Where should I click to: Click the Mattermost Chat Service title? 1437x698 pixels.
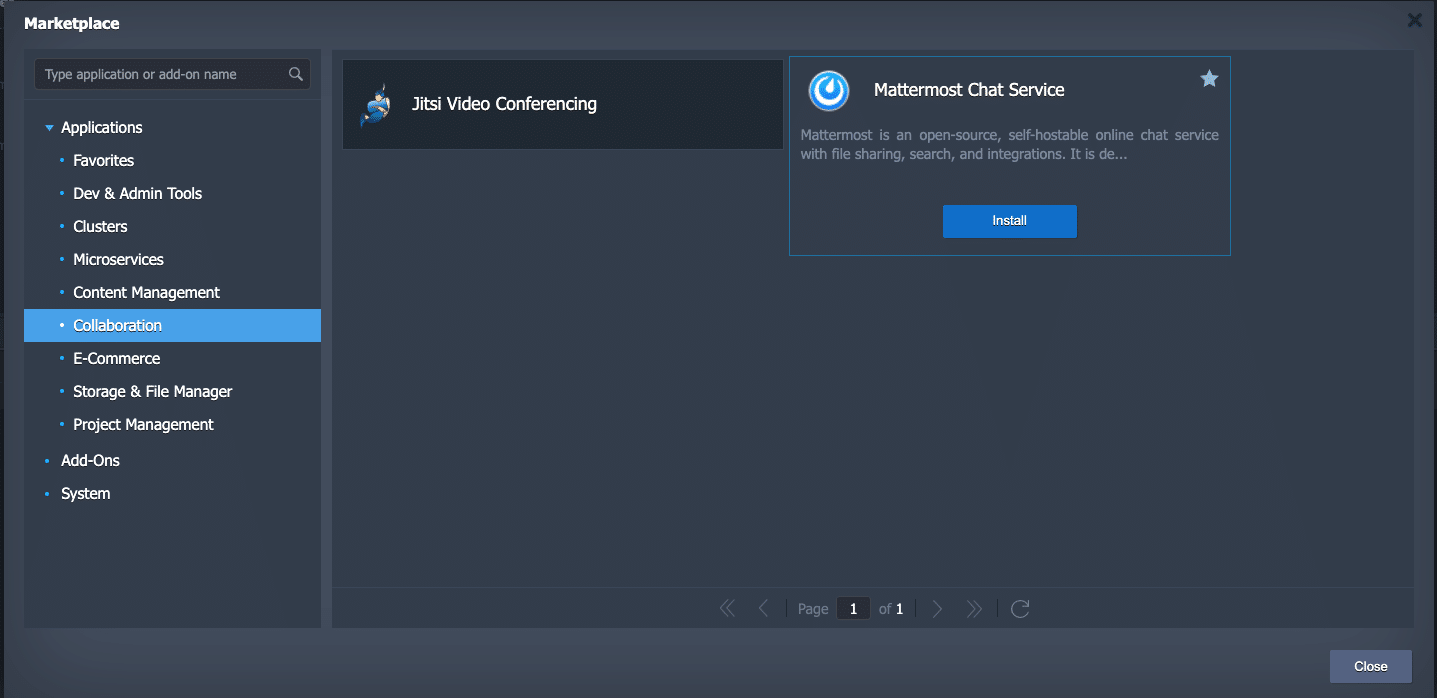[x=969, y=90]
